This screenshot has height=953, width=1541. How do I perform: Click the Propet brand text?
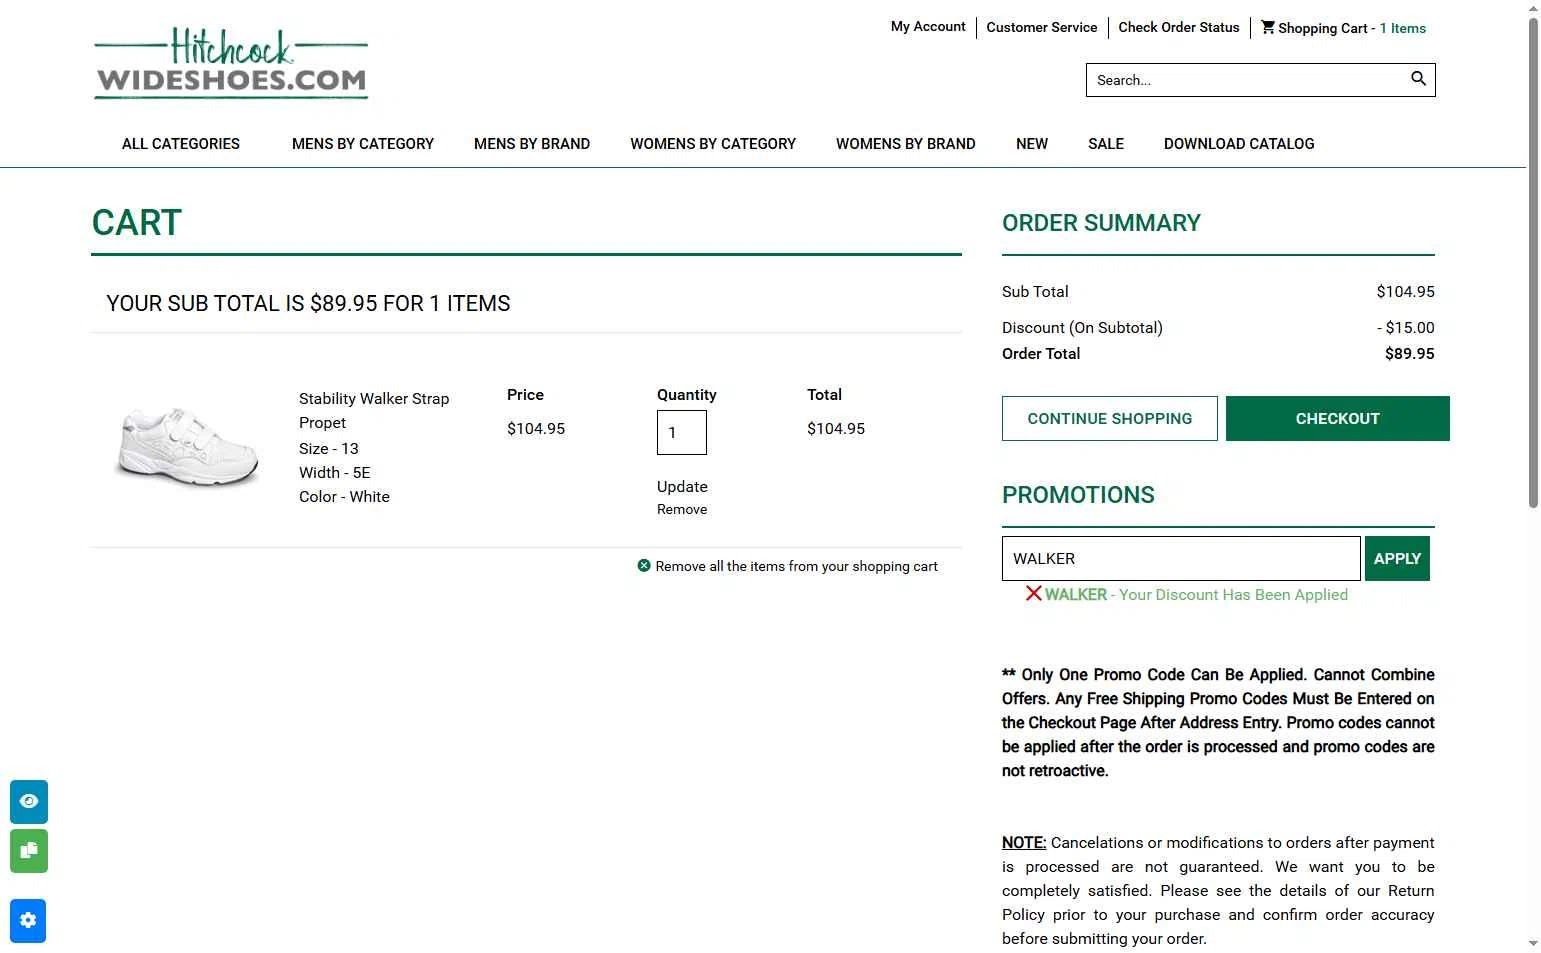(x=322, y=422)
